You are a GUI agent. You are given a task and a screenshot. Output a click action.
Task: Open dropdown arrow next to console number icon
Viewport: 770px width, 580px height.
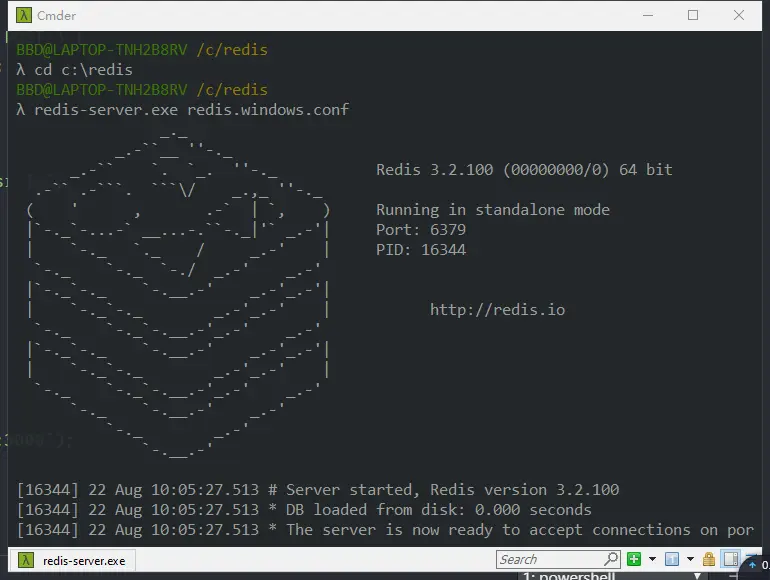point(690,559)
